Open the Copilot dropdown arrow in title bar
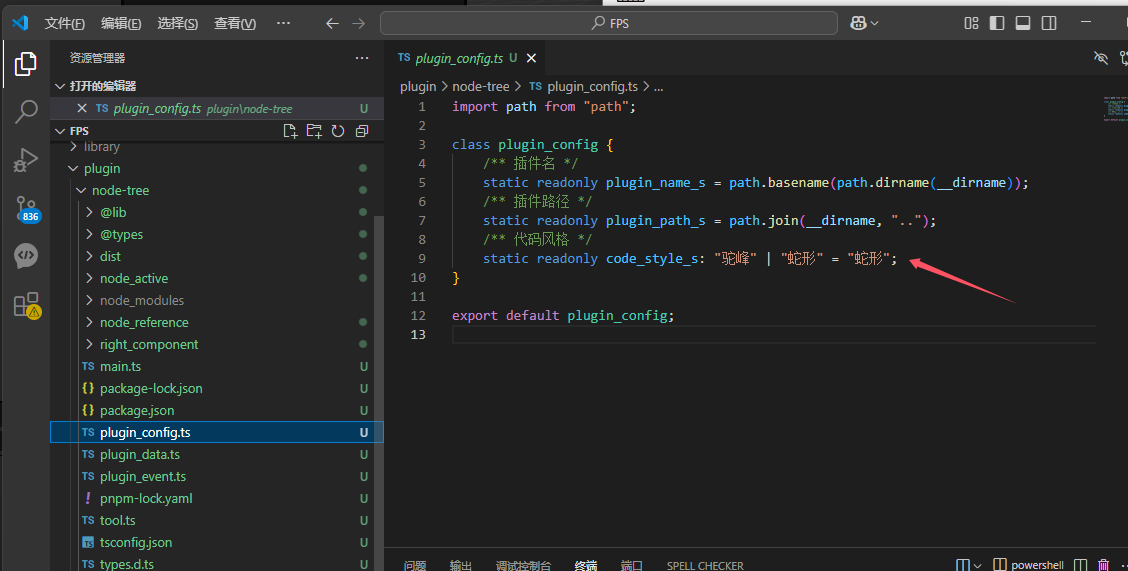The height and width of the screenshot is (571, 1128). [x=875, y=23]
